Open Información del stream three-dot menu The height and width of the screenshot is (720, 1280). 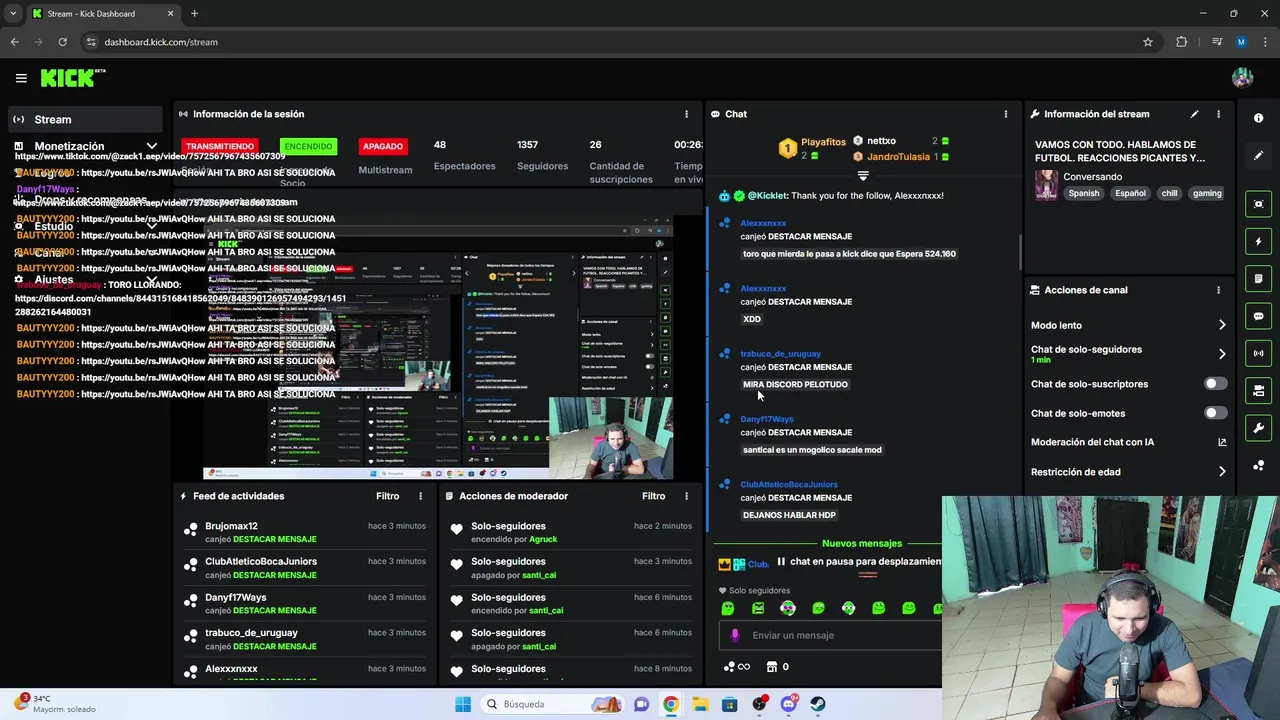[1218, 114]
